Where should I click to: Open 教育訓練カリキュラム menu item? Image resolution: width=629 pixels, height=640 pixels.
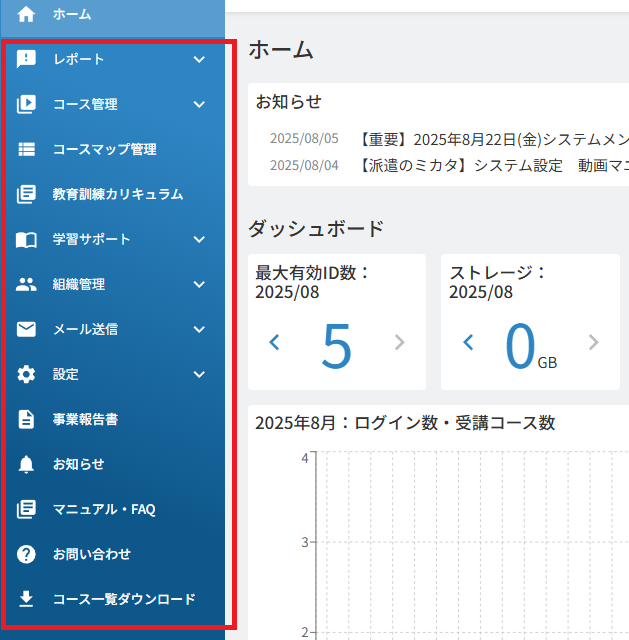pyautogui.click(x=112, y=194)
